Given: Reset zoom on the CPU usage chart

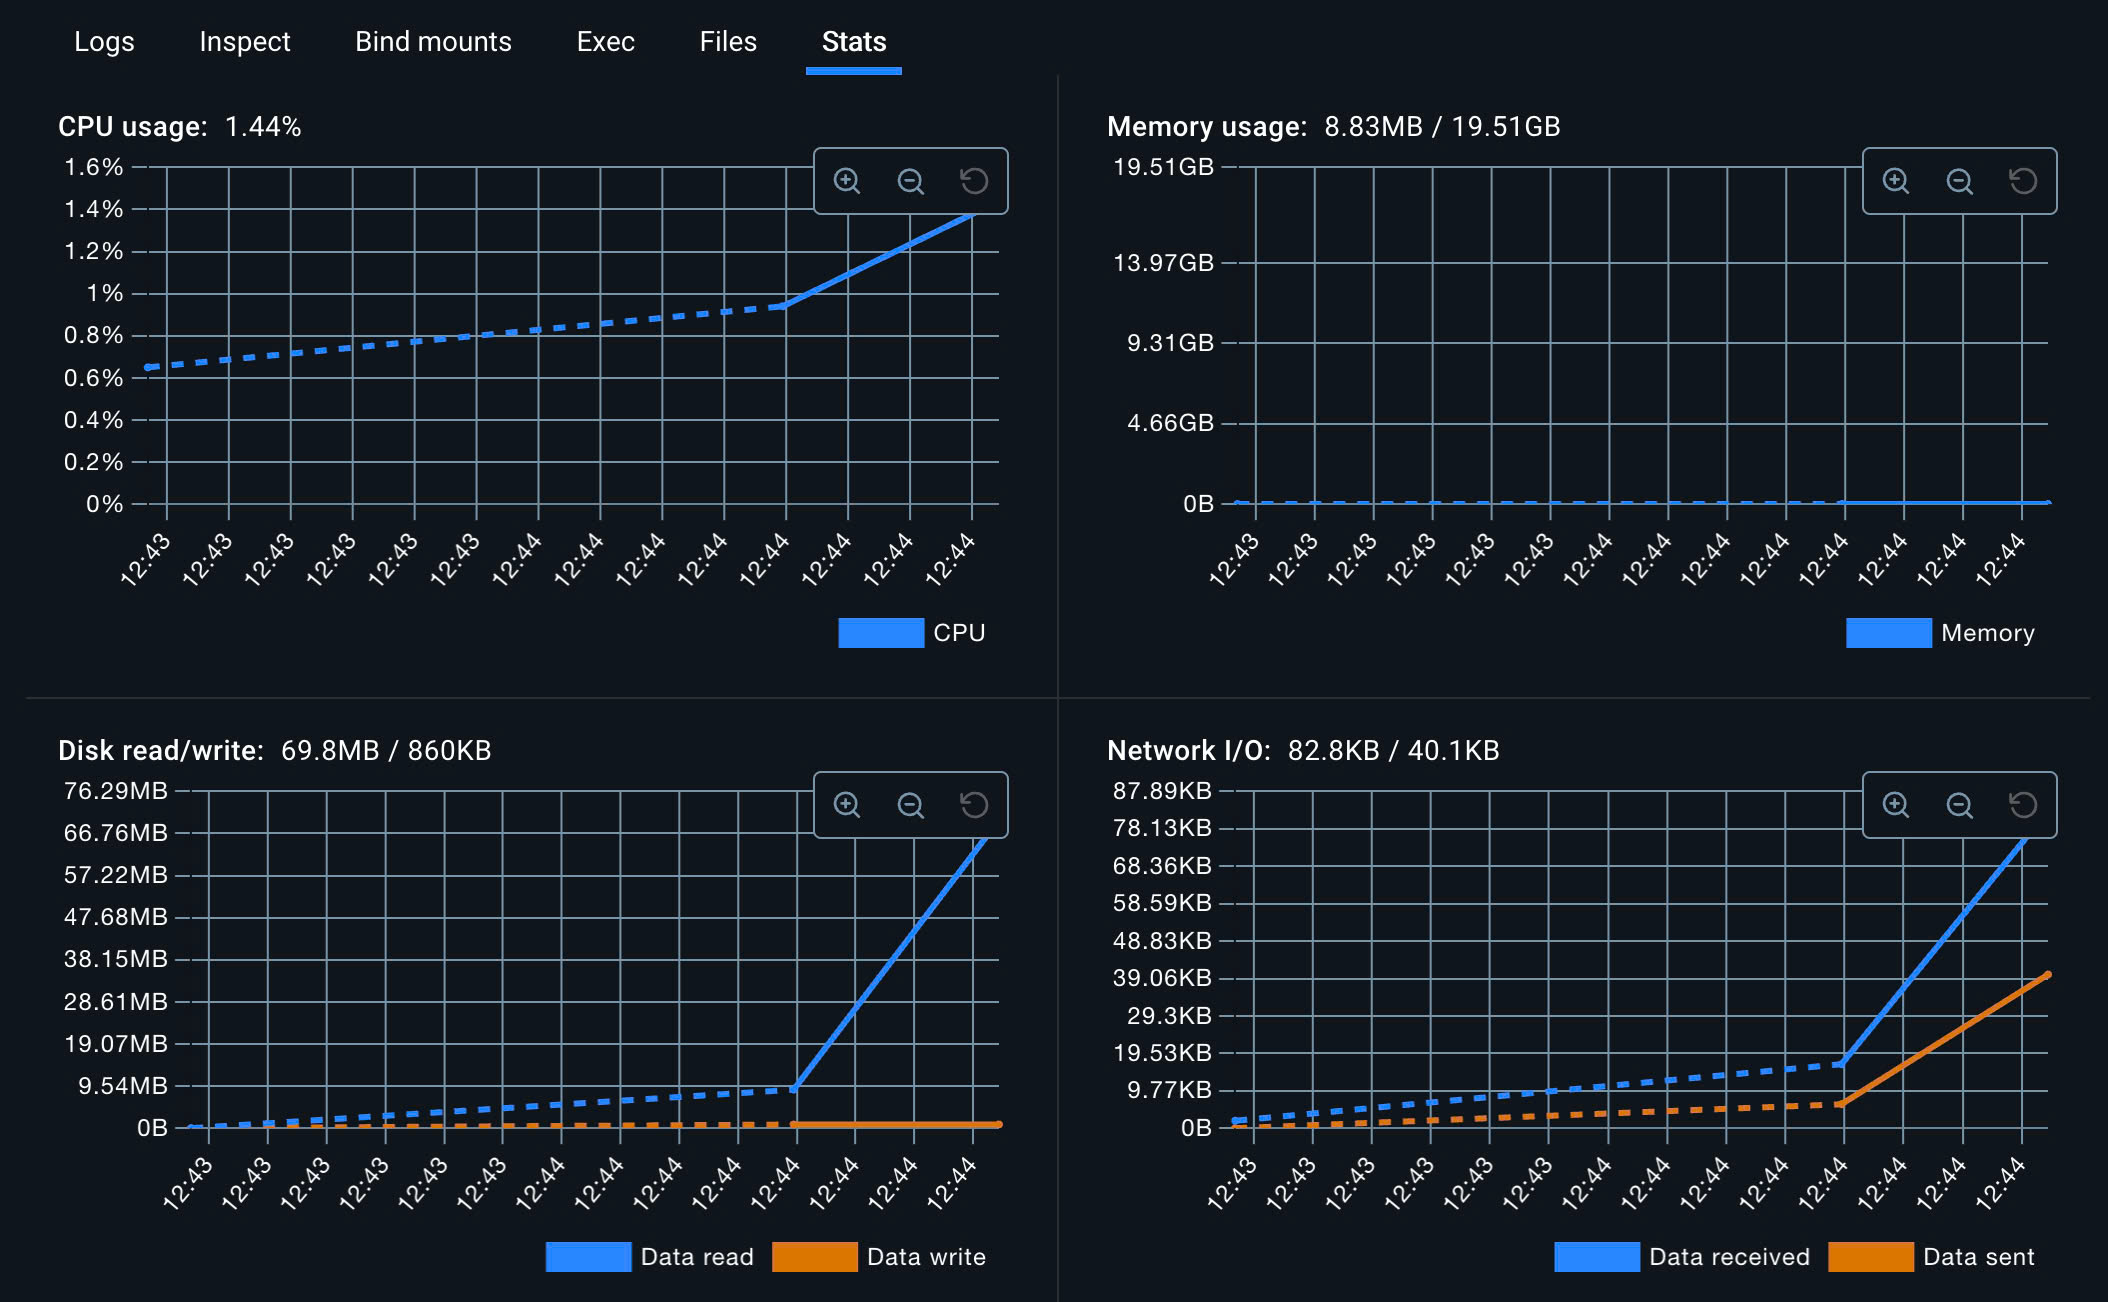Looking at the screenshot, I should [x=974, y=181].
